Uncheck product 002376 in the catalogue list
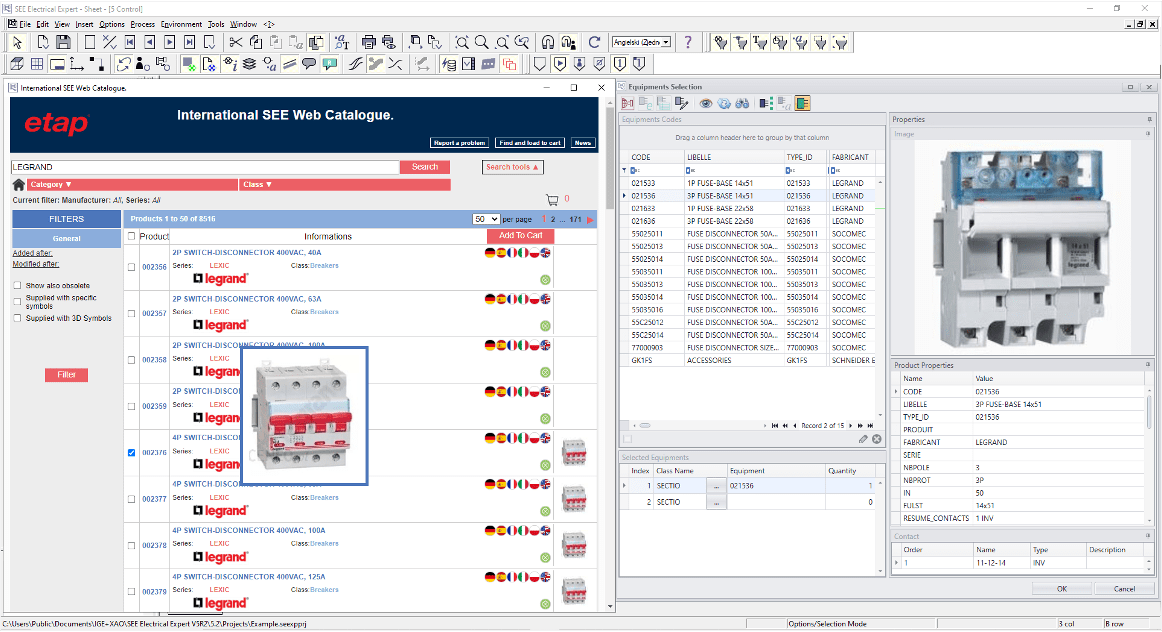1162x632 pixels. [130, 452]
